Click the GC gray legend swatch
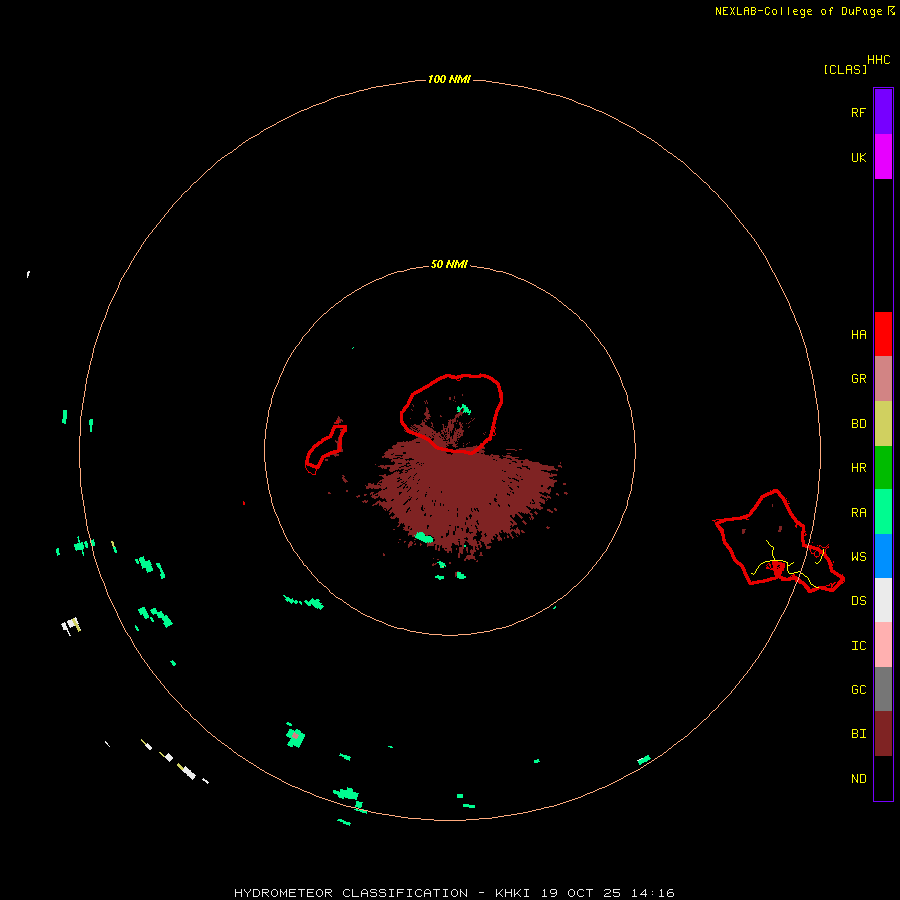Image resolution: width=900 pixels, height=900 pixels. 883,689
